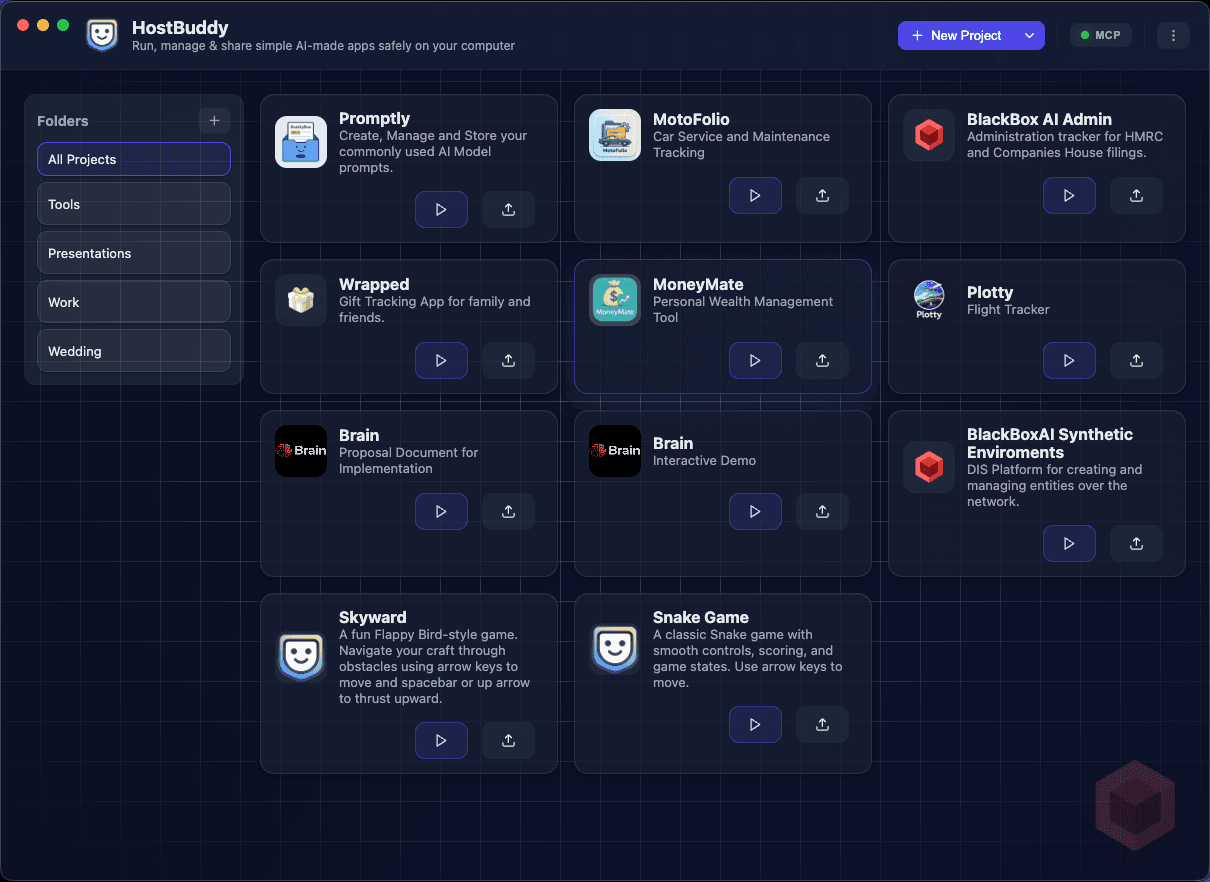Click 'Personal Wealth Management Tool' description
Viewport: 1210px width, 882px height.
[743, 309]
